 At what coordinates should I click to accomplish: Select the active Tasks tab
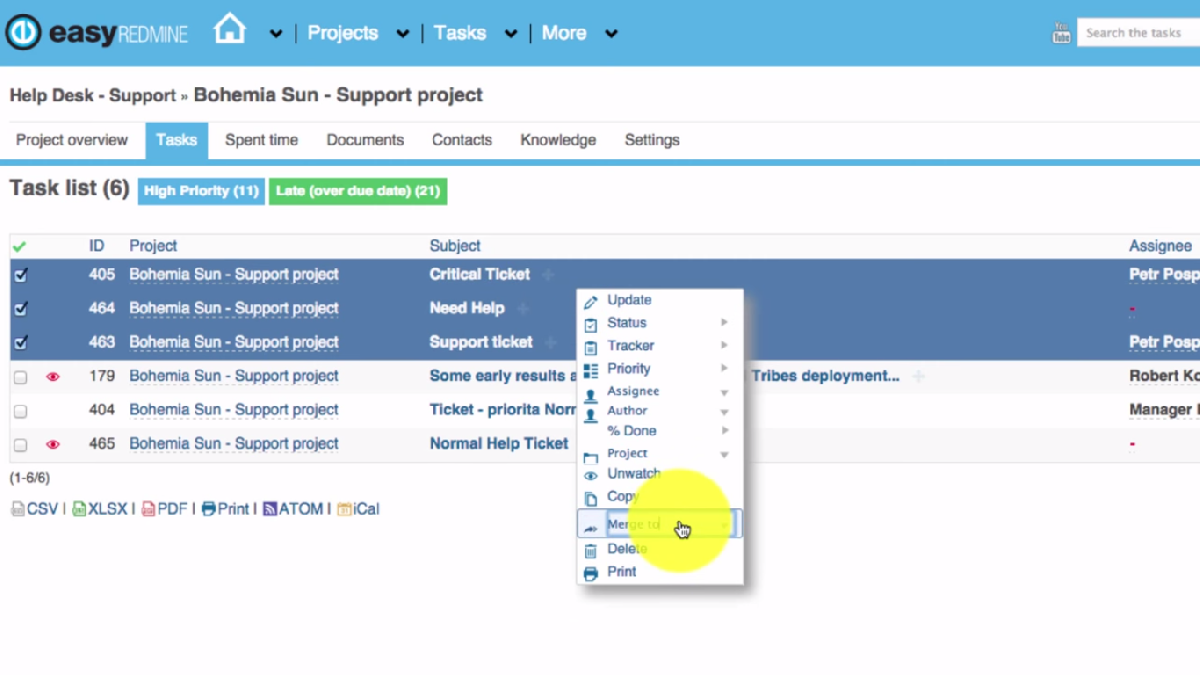(x=176, y=140)
